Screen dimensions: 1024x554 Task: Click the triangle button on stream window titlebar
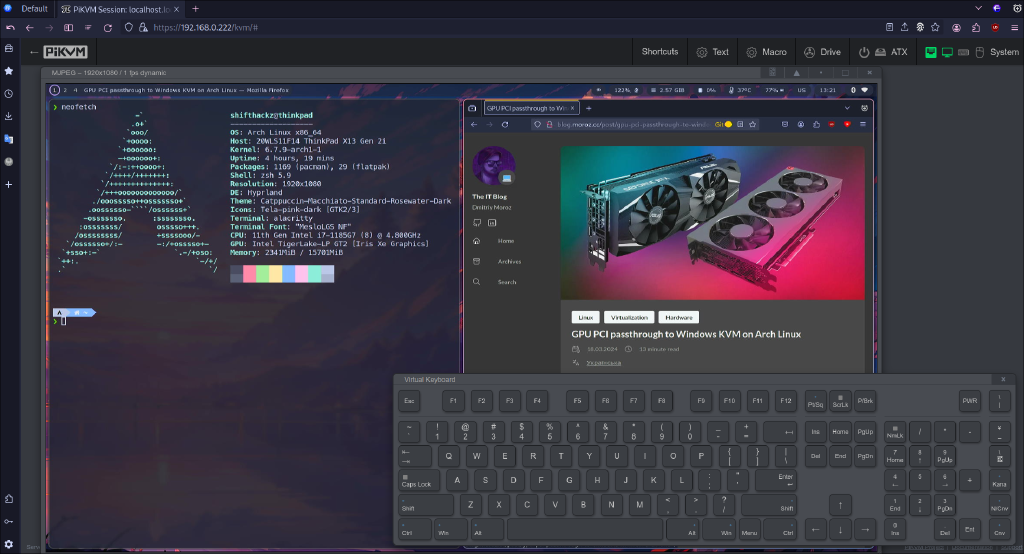pos(797,73)
